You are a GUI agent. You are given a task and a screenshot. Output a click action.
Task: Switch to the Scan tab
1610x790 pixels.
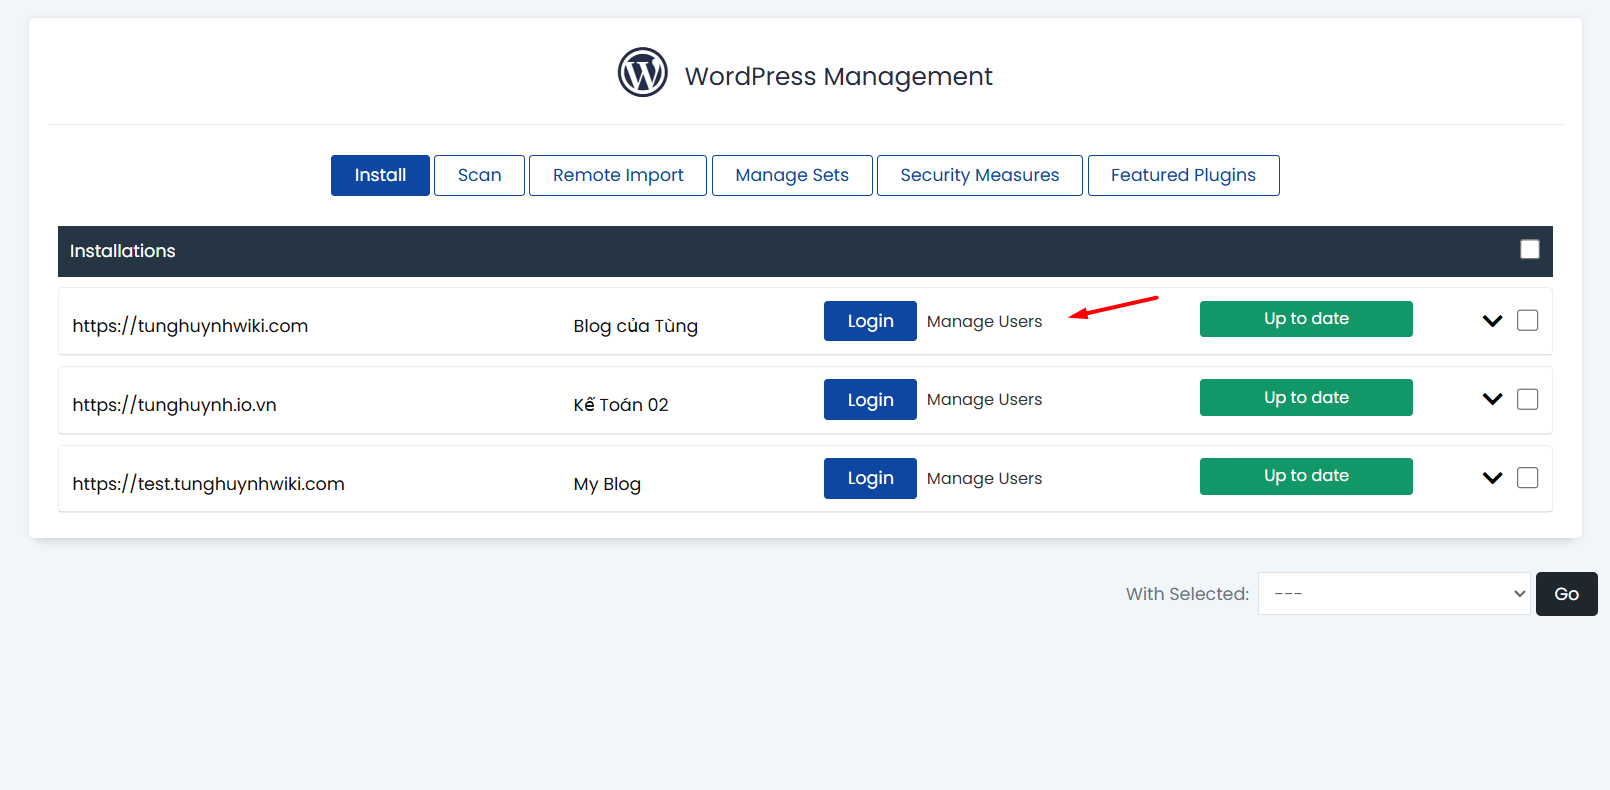[479, 175]
